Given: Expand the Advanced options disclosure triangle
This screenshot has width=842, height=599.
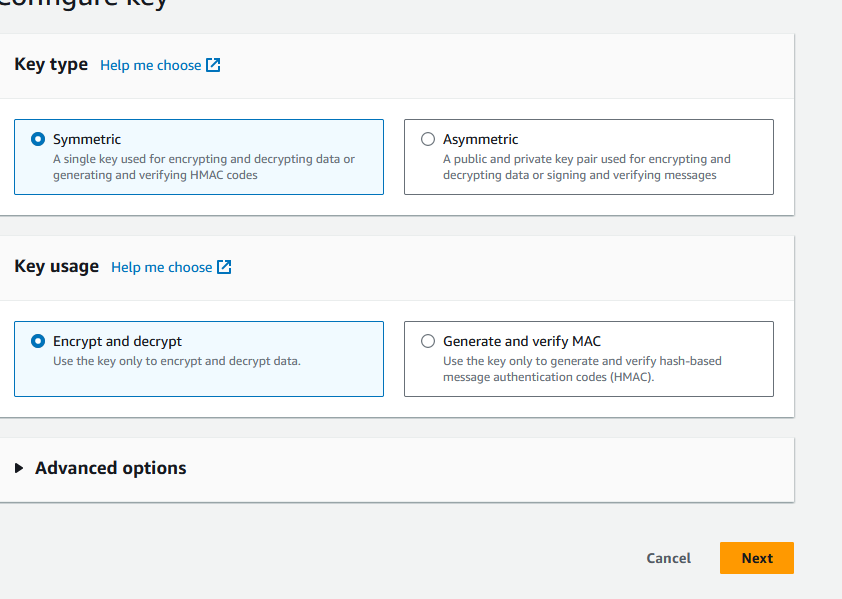Looking at the screenshot, I should coord(19,468).
